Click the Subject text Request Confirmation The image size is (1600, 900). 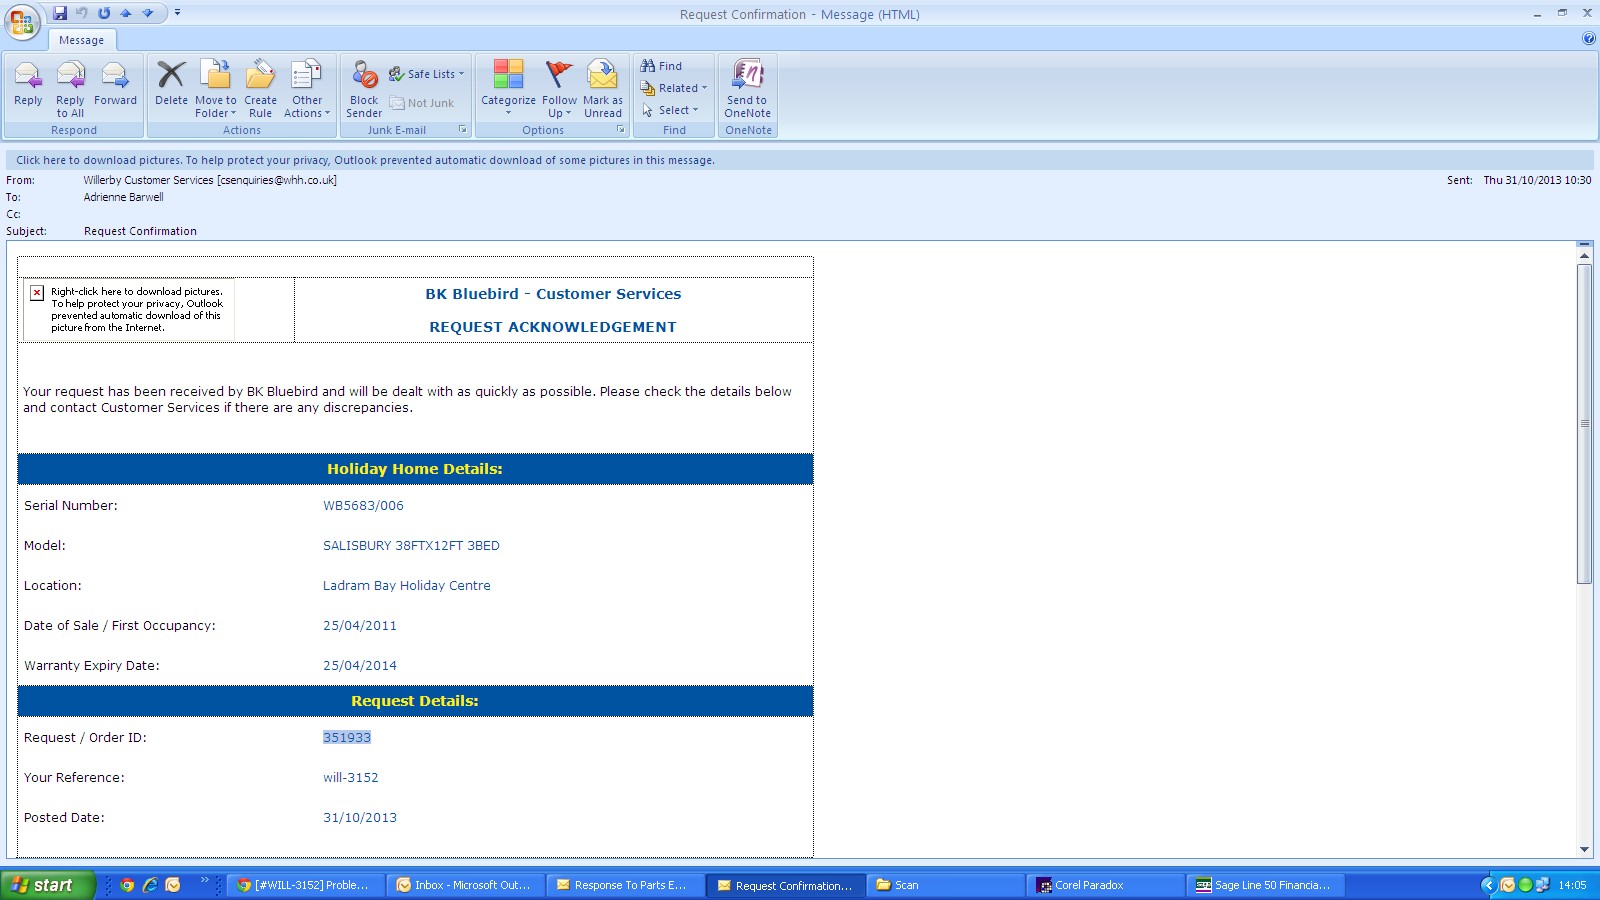[140, 231]
